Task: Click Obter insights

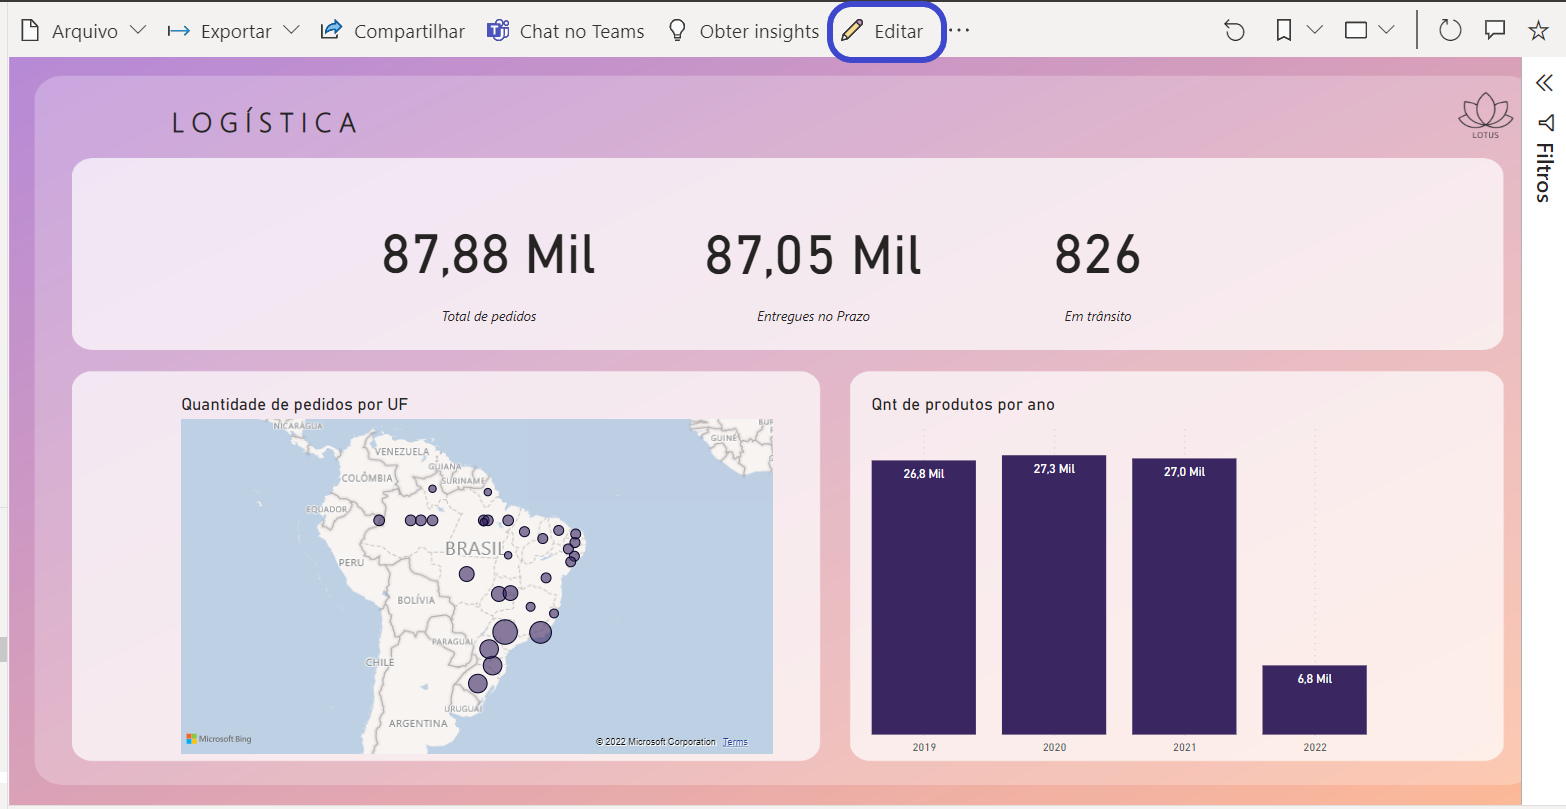Action: point(743,31)
